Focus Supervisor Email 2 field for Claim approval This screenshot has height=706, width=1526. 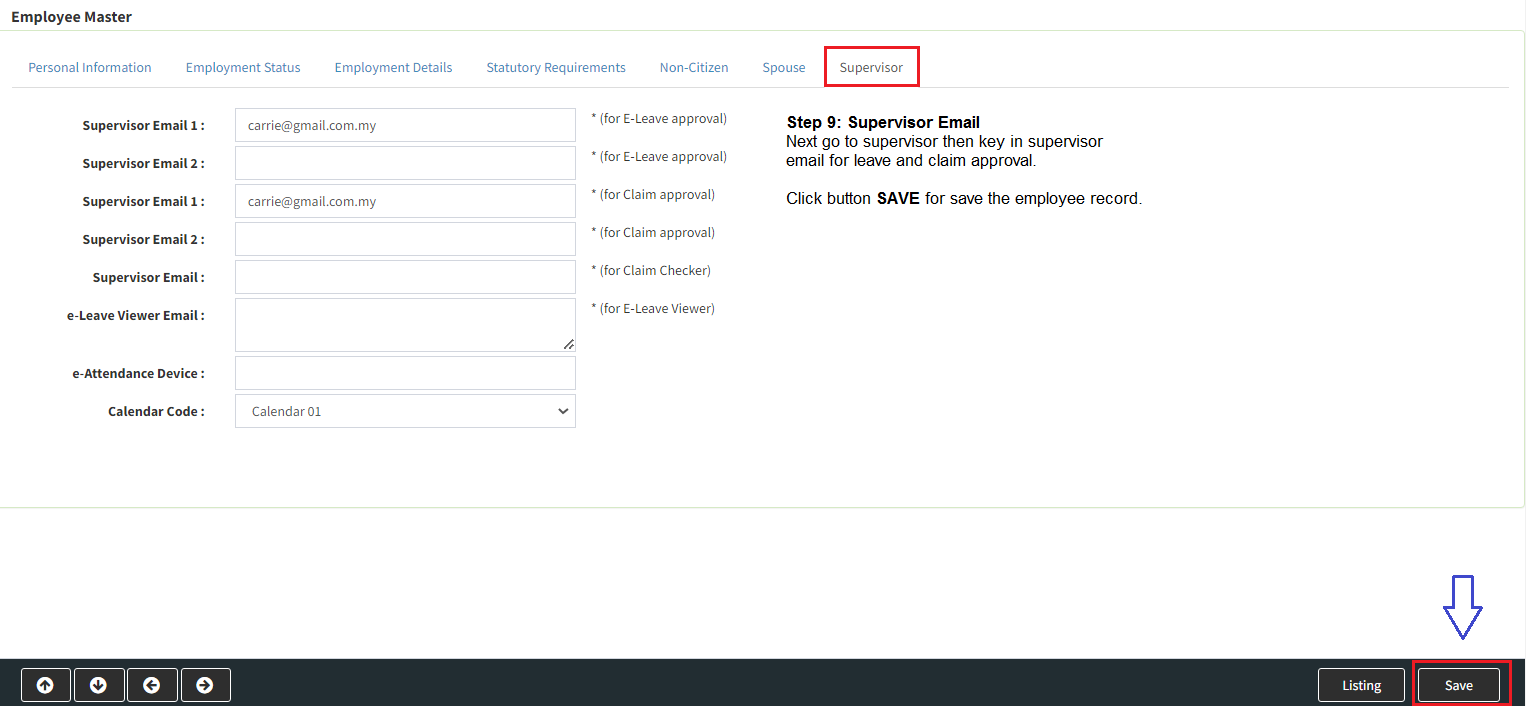405,239
